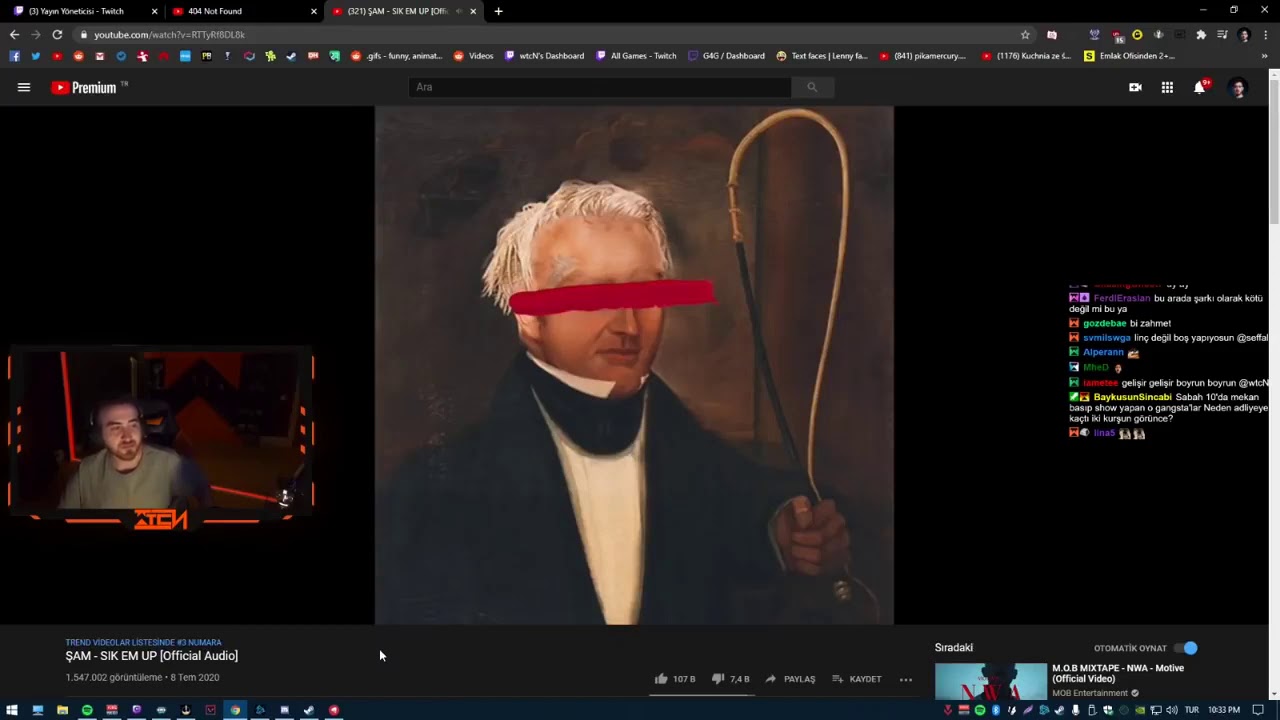Image resolution: width=1280 pixels, height=720 pixels.
Task: Click the FerdiEraslan chat username
Action: coord(1121,298)
